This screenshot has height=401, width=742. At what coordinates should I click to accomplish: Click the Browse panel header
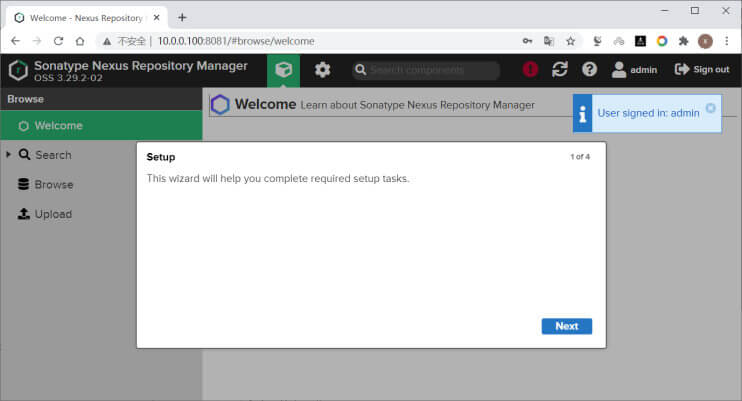[101, 99]
